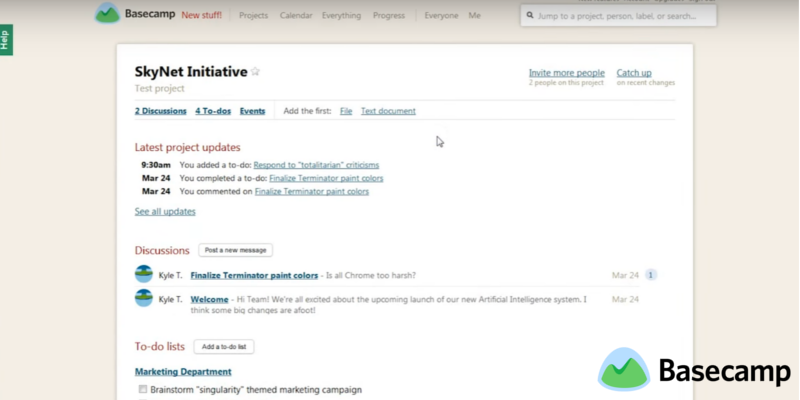
Task: Star the SkyNet Initiative project
Action: (x=255, y=72)
